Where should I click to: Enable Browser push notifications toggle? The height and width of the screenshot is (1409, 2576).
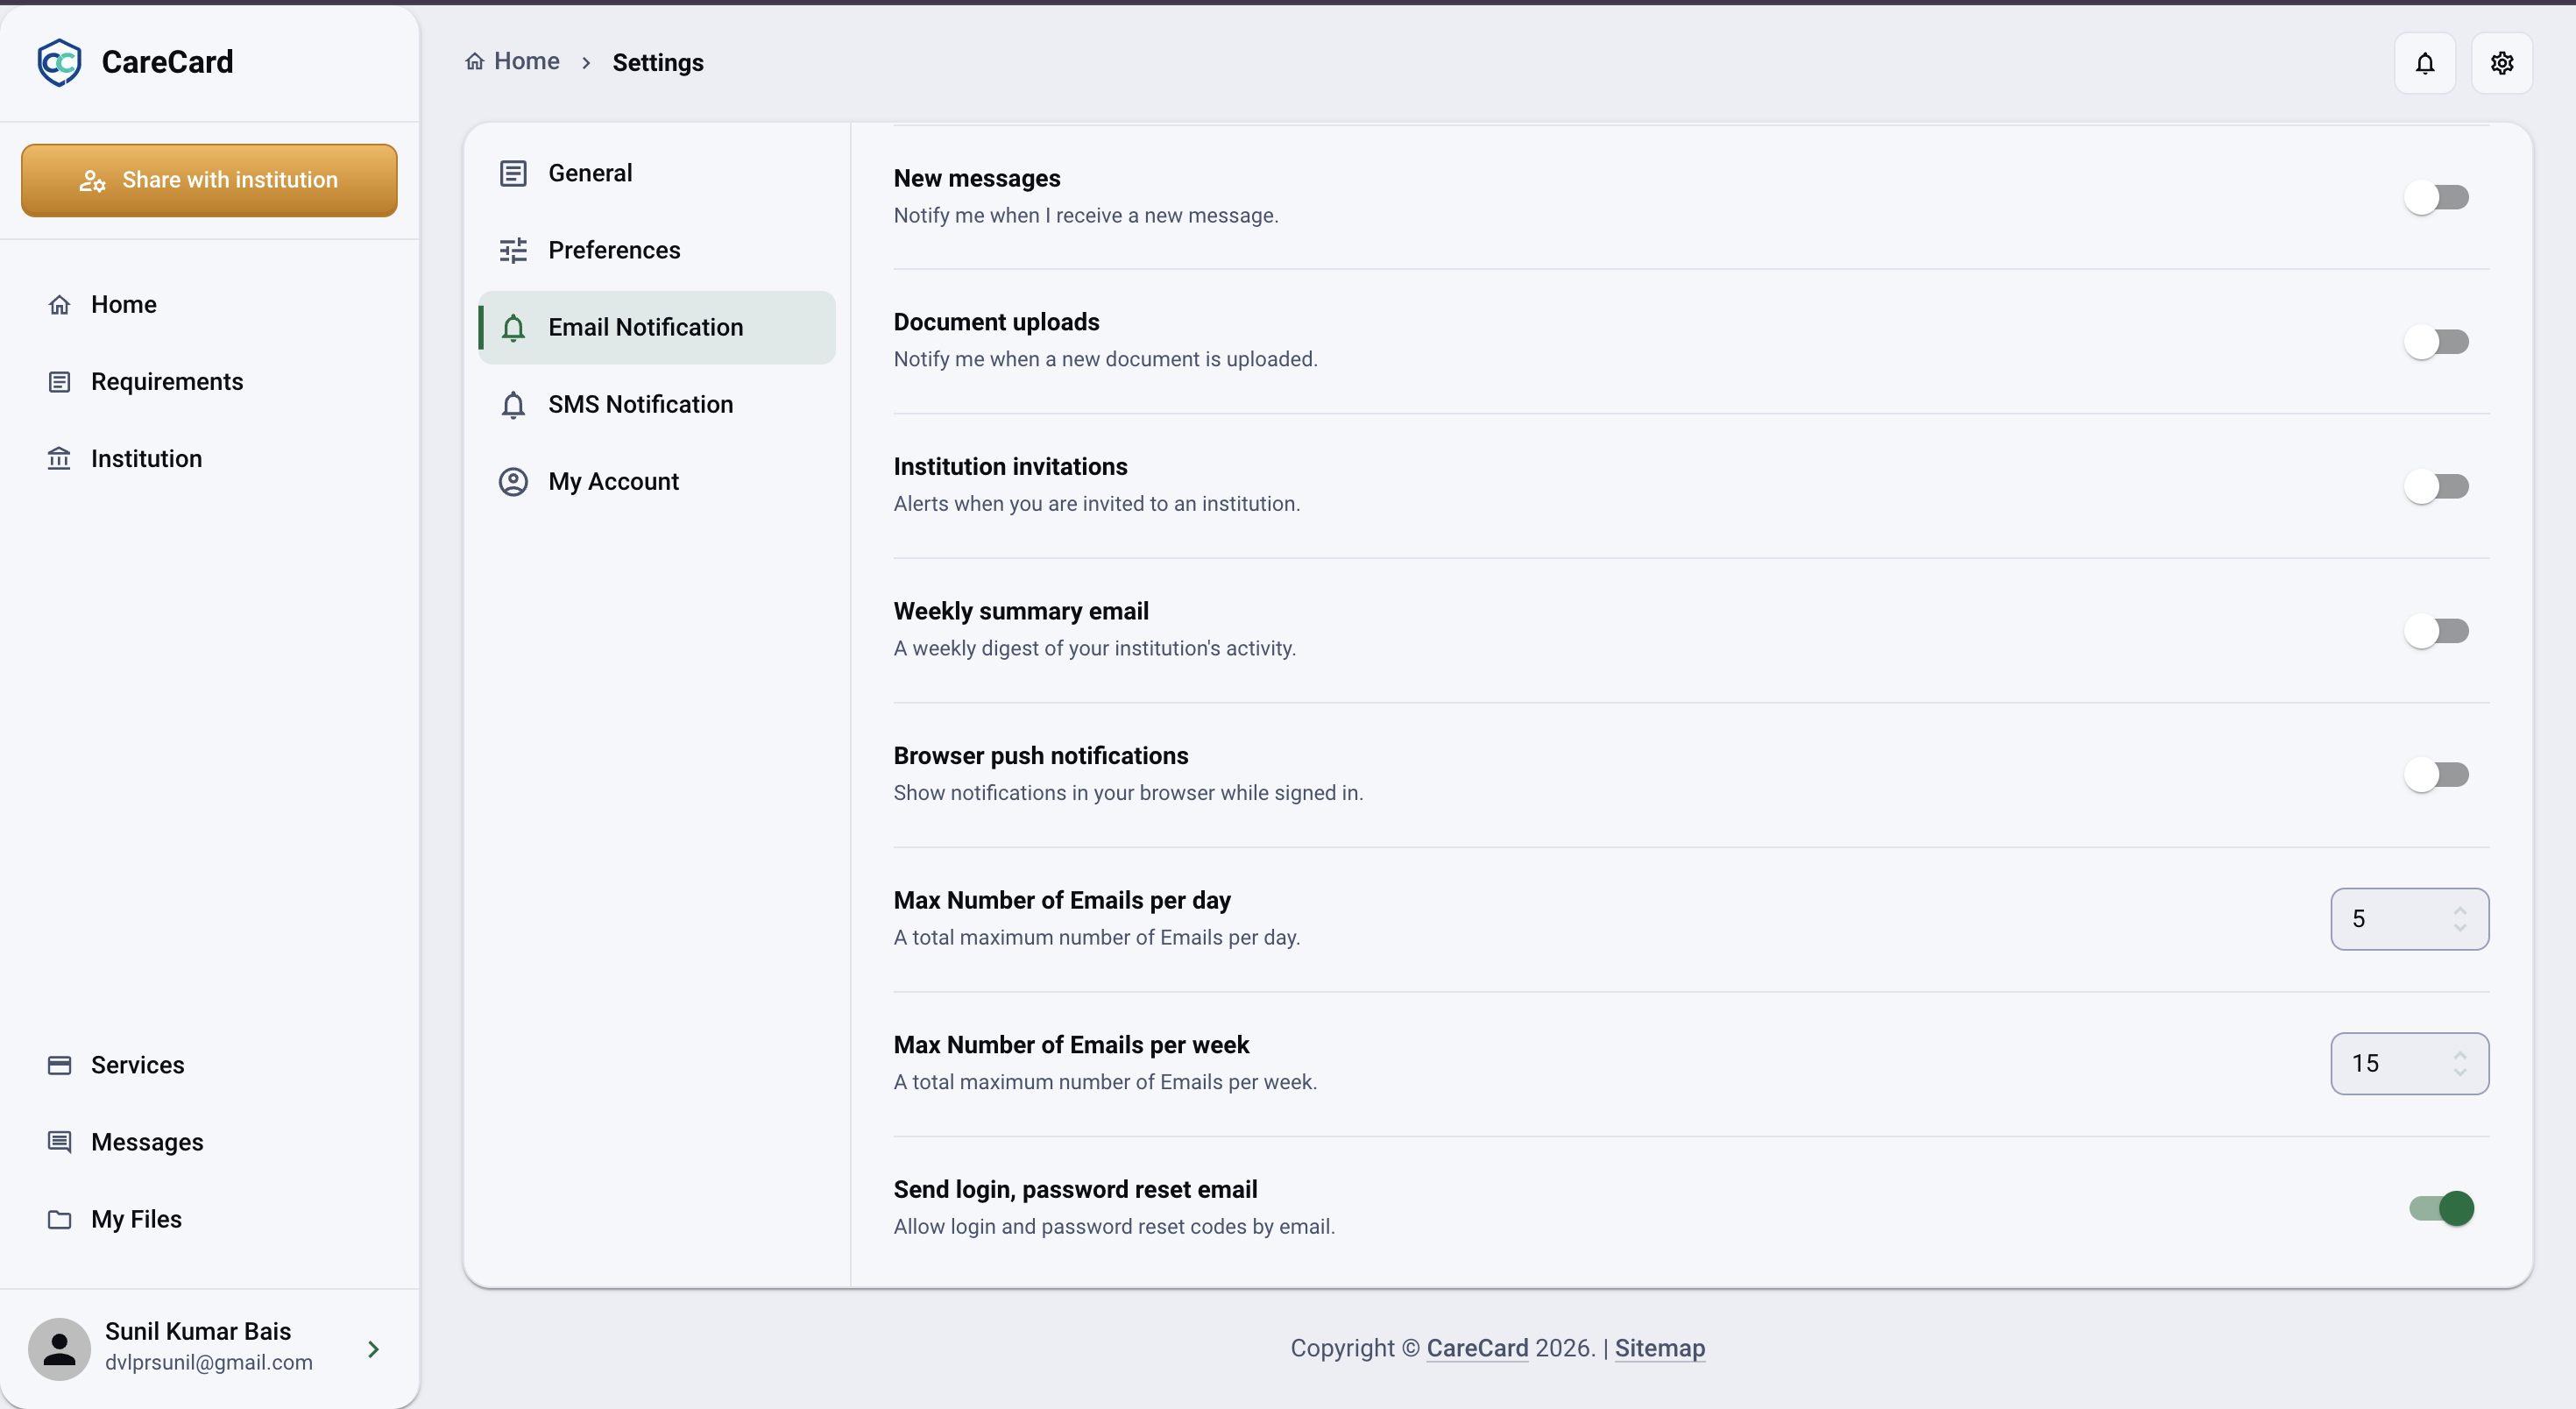click(x=2438, y=775)
